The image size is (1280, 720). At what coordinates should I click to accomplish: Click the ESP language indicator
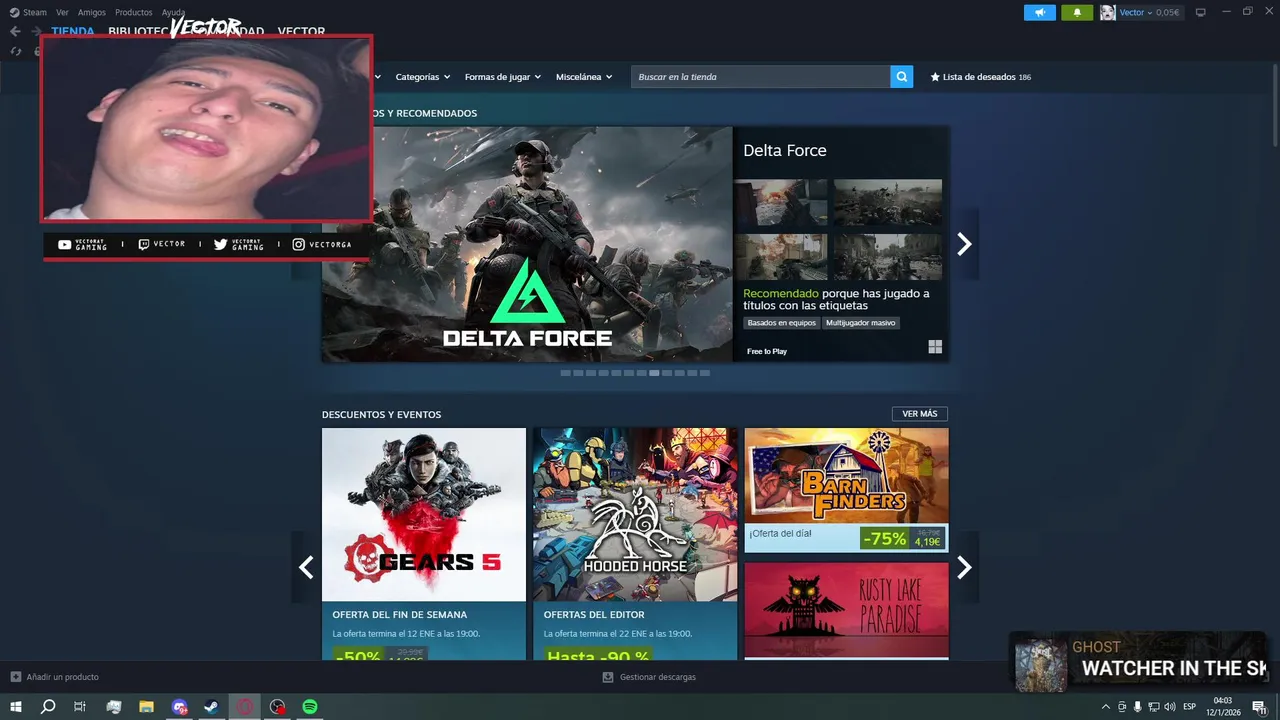point(1190,707)
